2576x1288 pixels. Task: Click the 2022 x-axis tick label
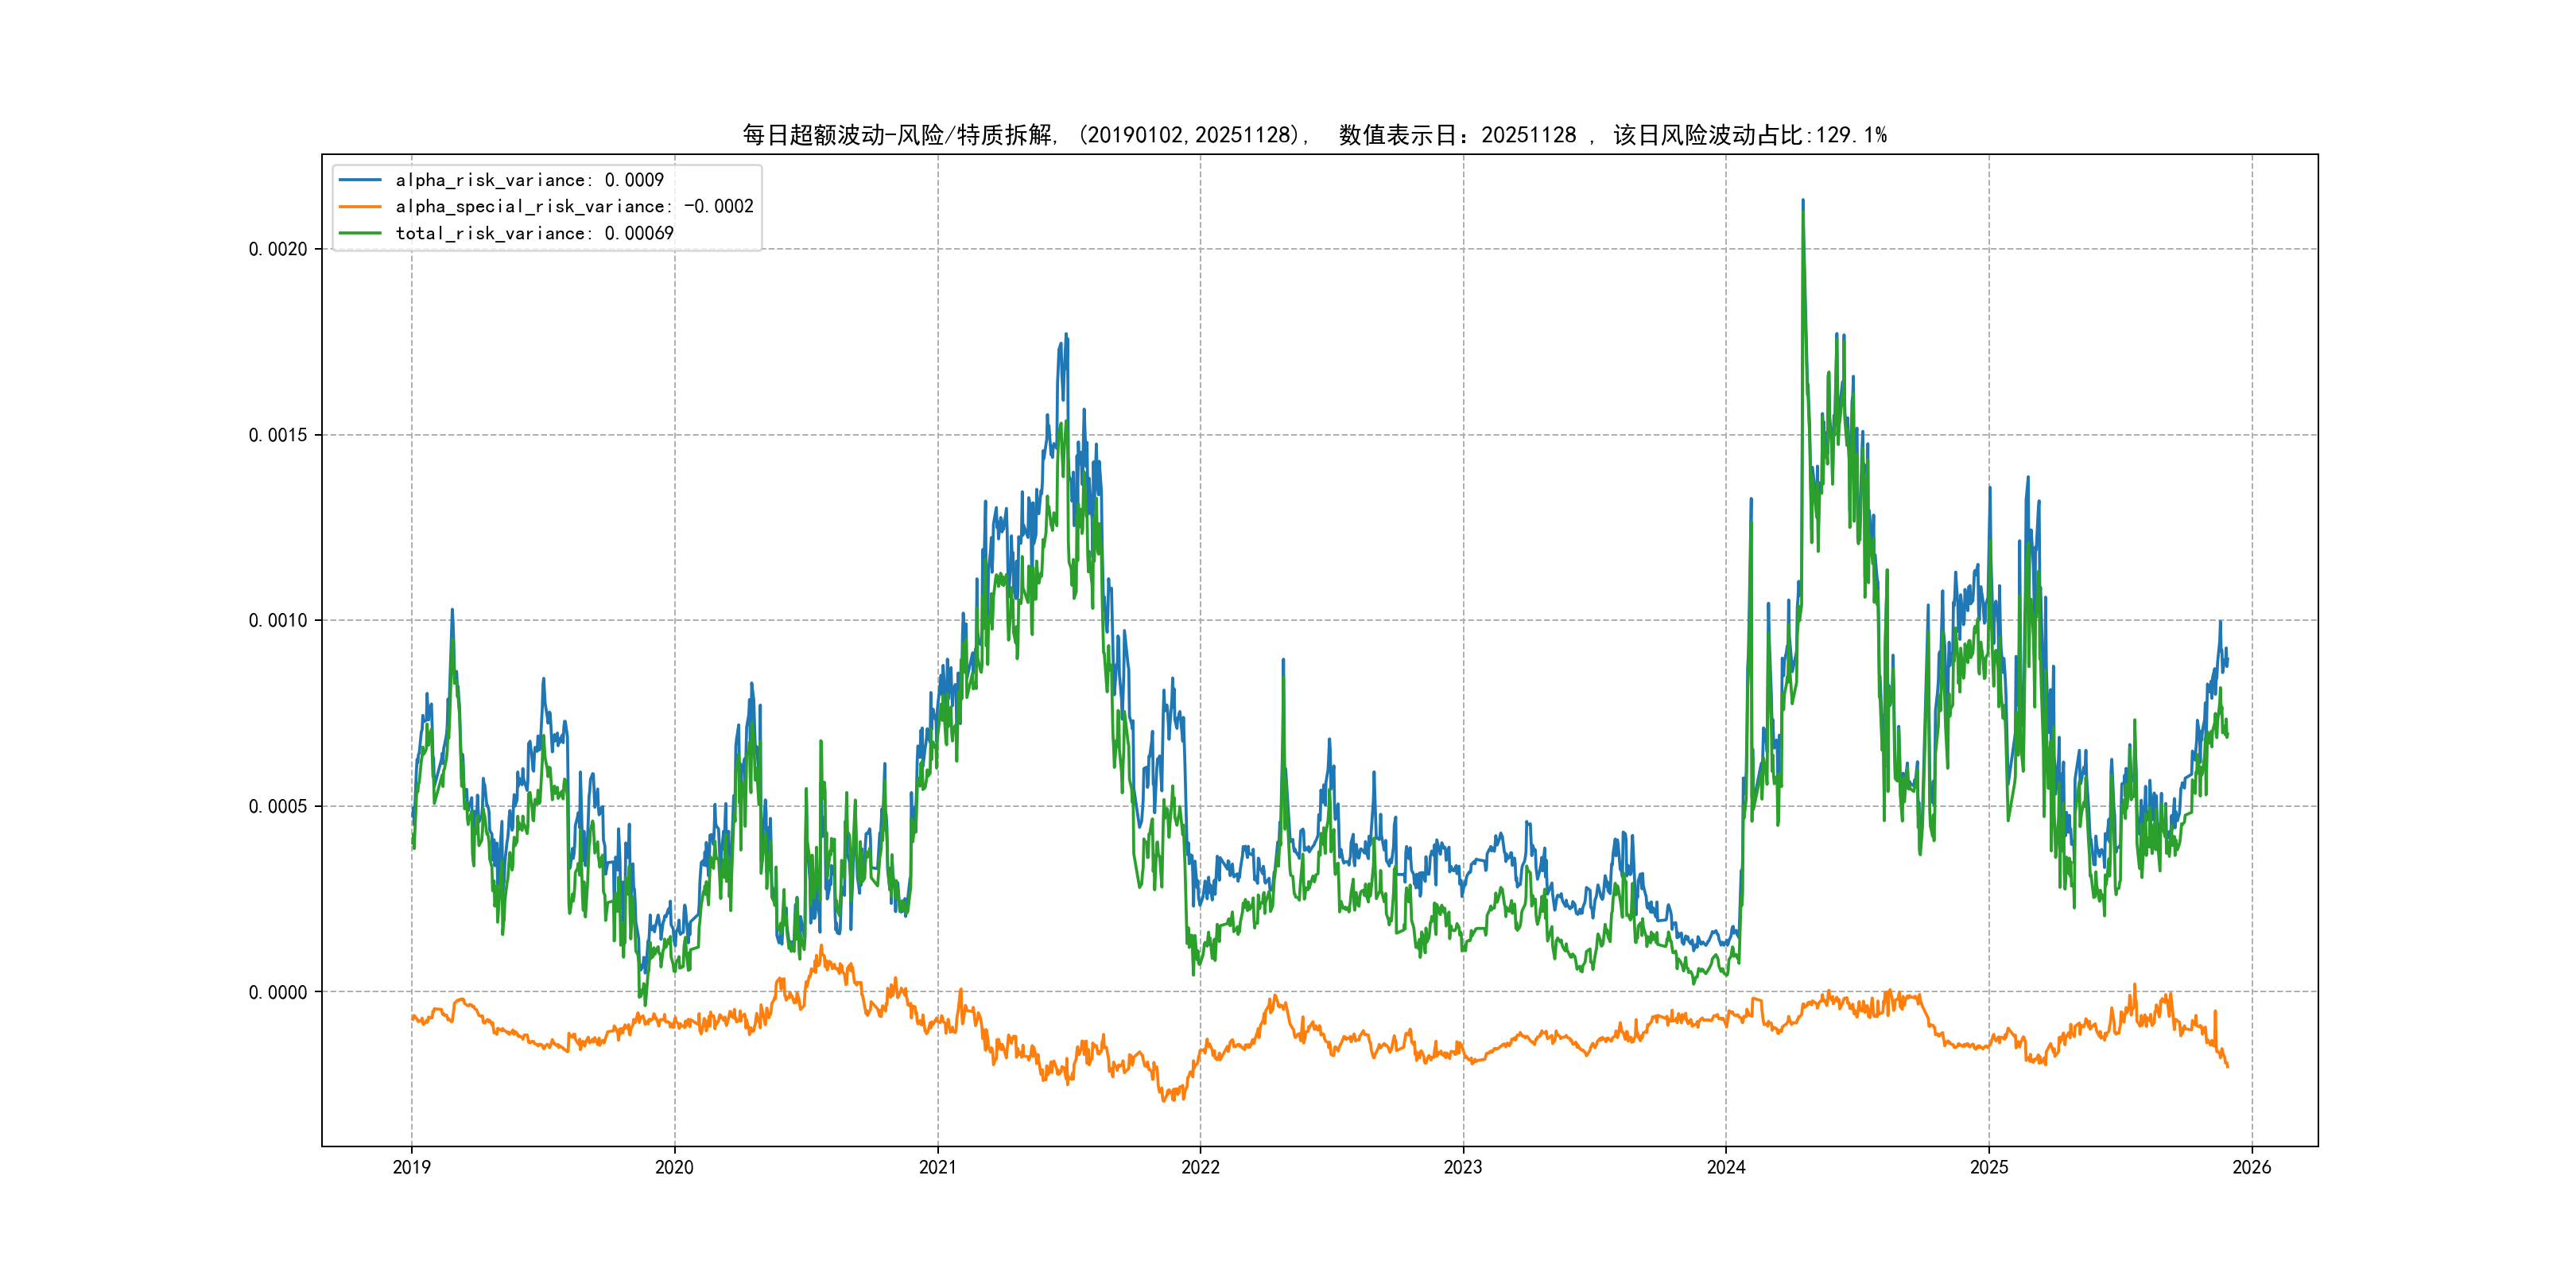point(1200,1167)
